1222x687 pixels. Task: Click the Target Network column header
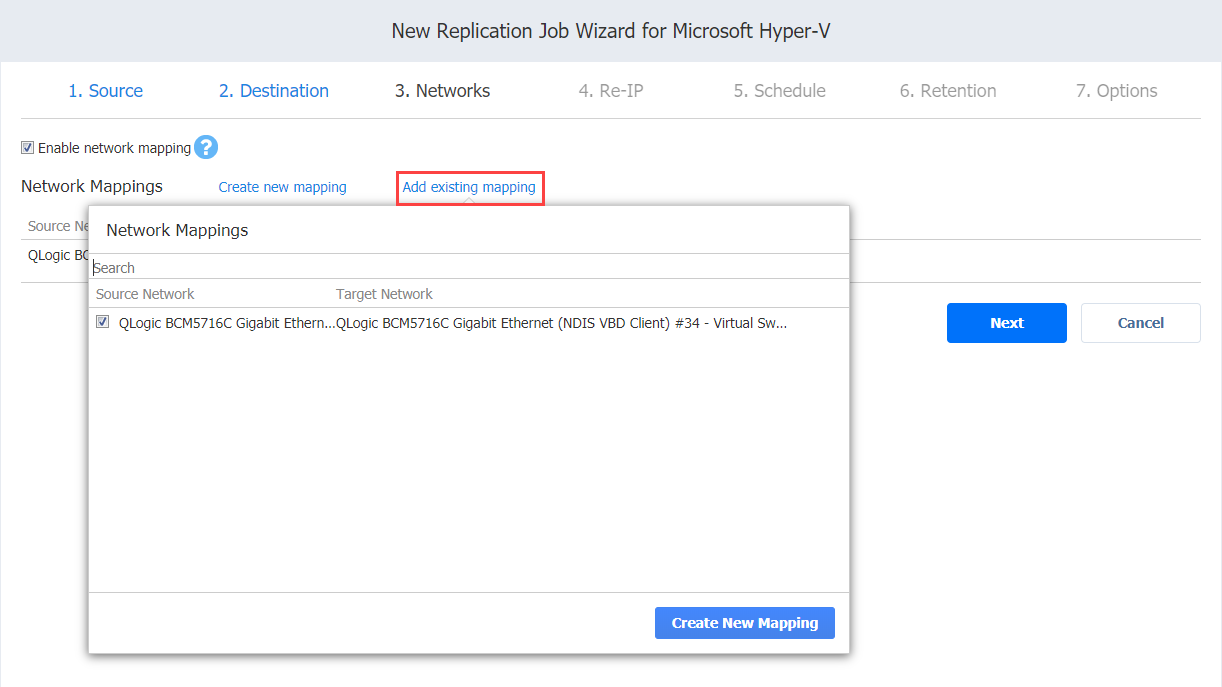pos(384,294)
